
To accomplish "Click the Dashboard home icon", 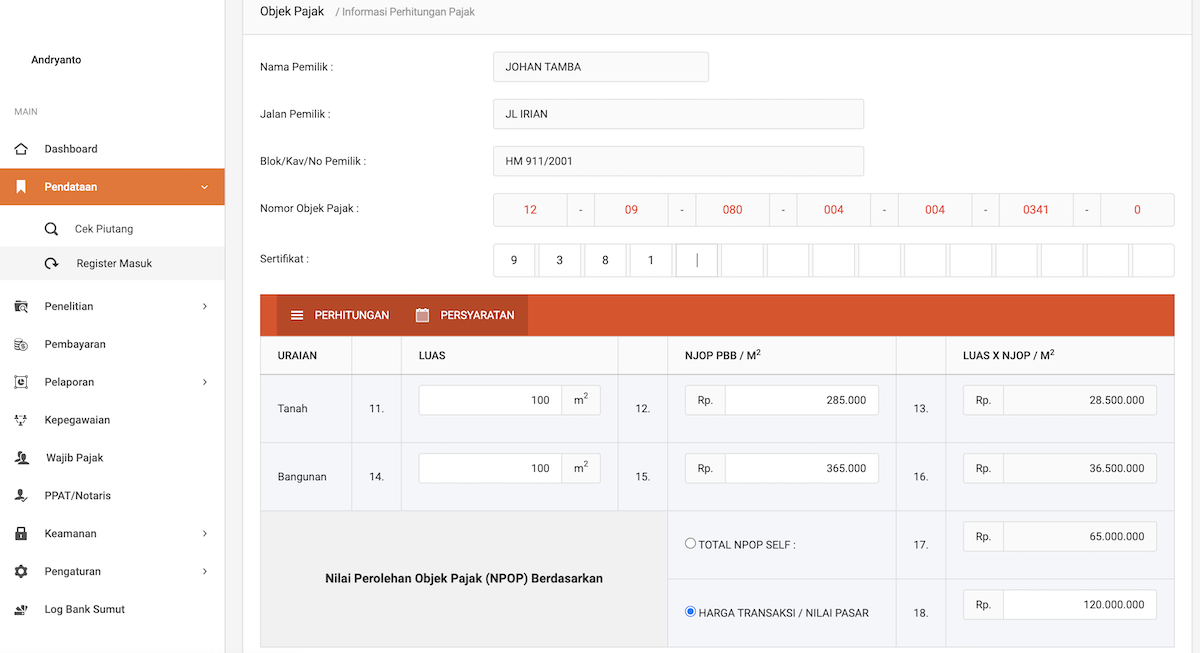I will coord(21,149).
